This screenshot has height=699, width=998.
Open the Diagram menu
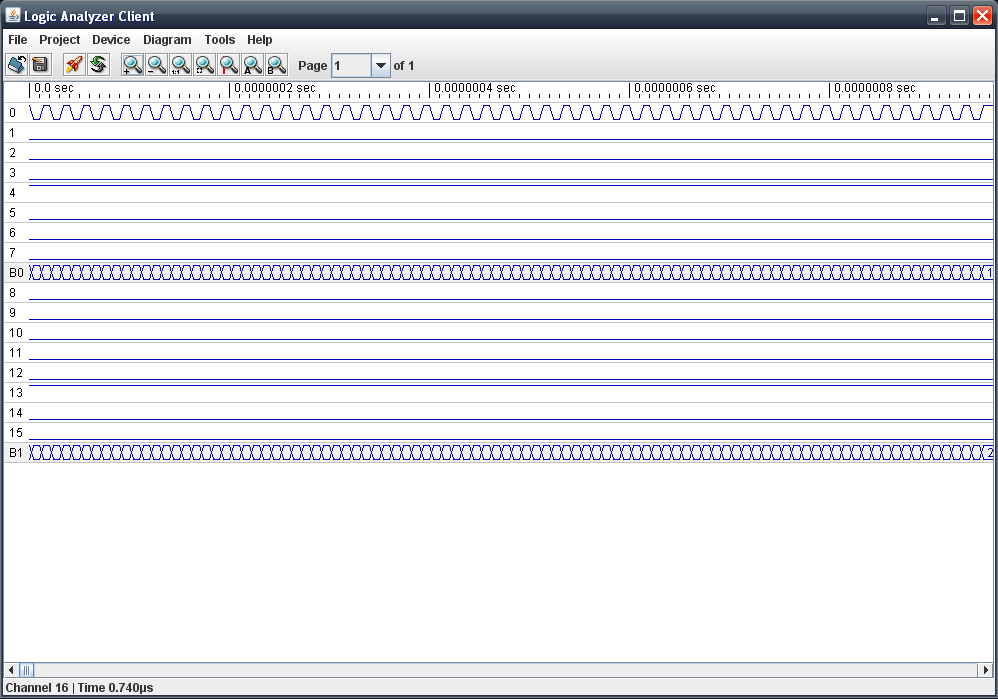click(x=167, y=39)
